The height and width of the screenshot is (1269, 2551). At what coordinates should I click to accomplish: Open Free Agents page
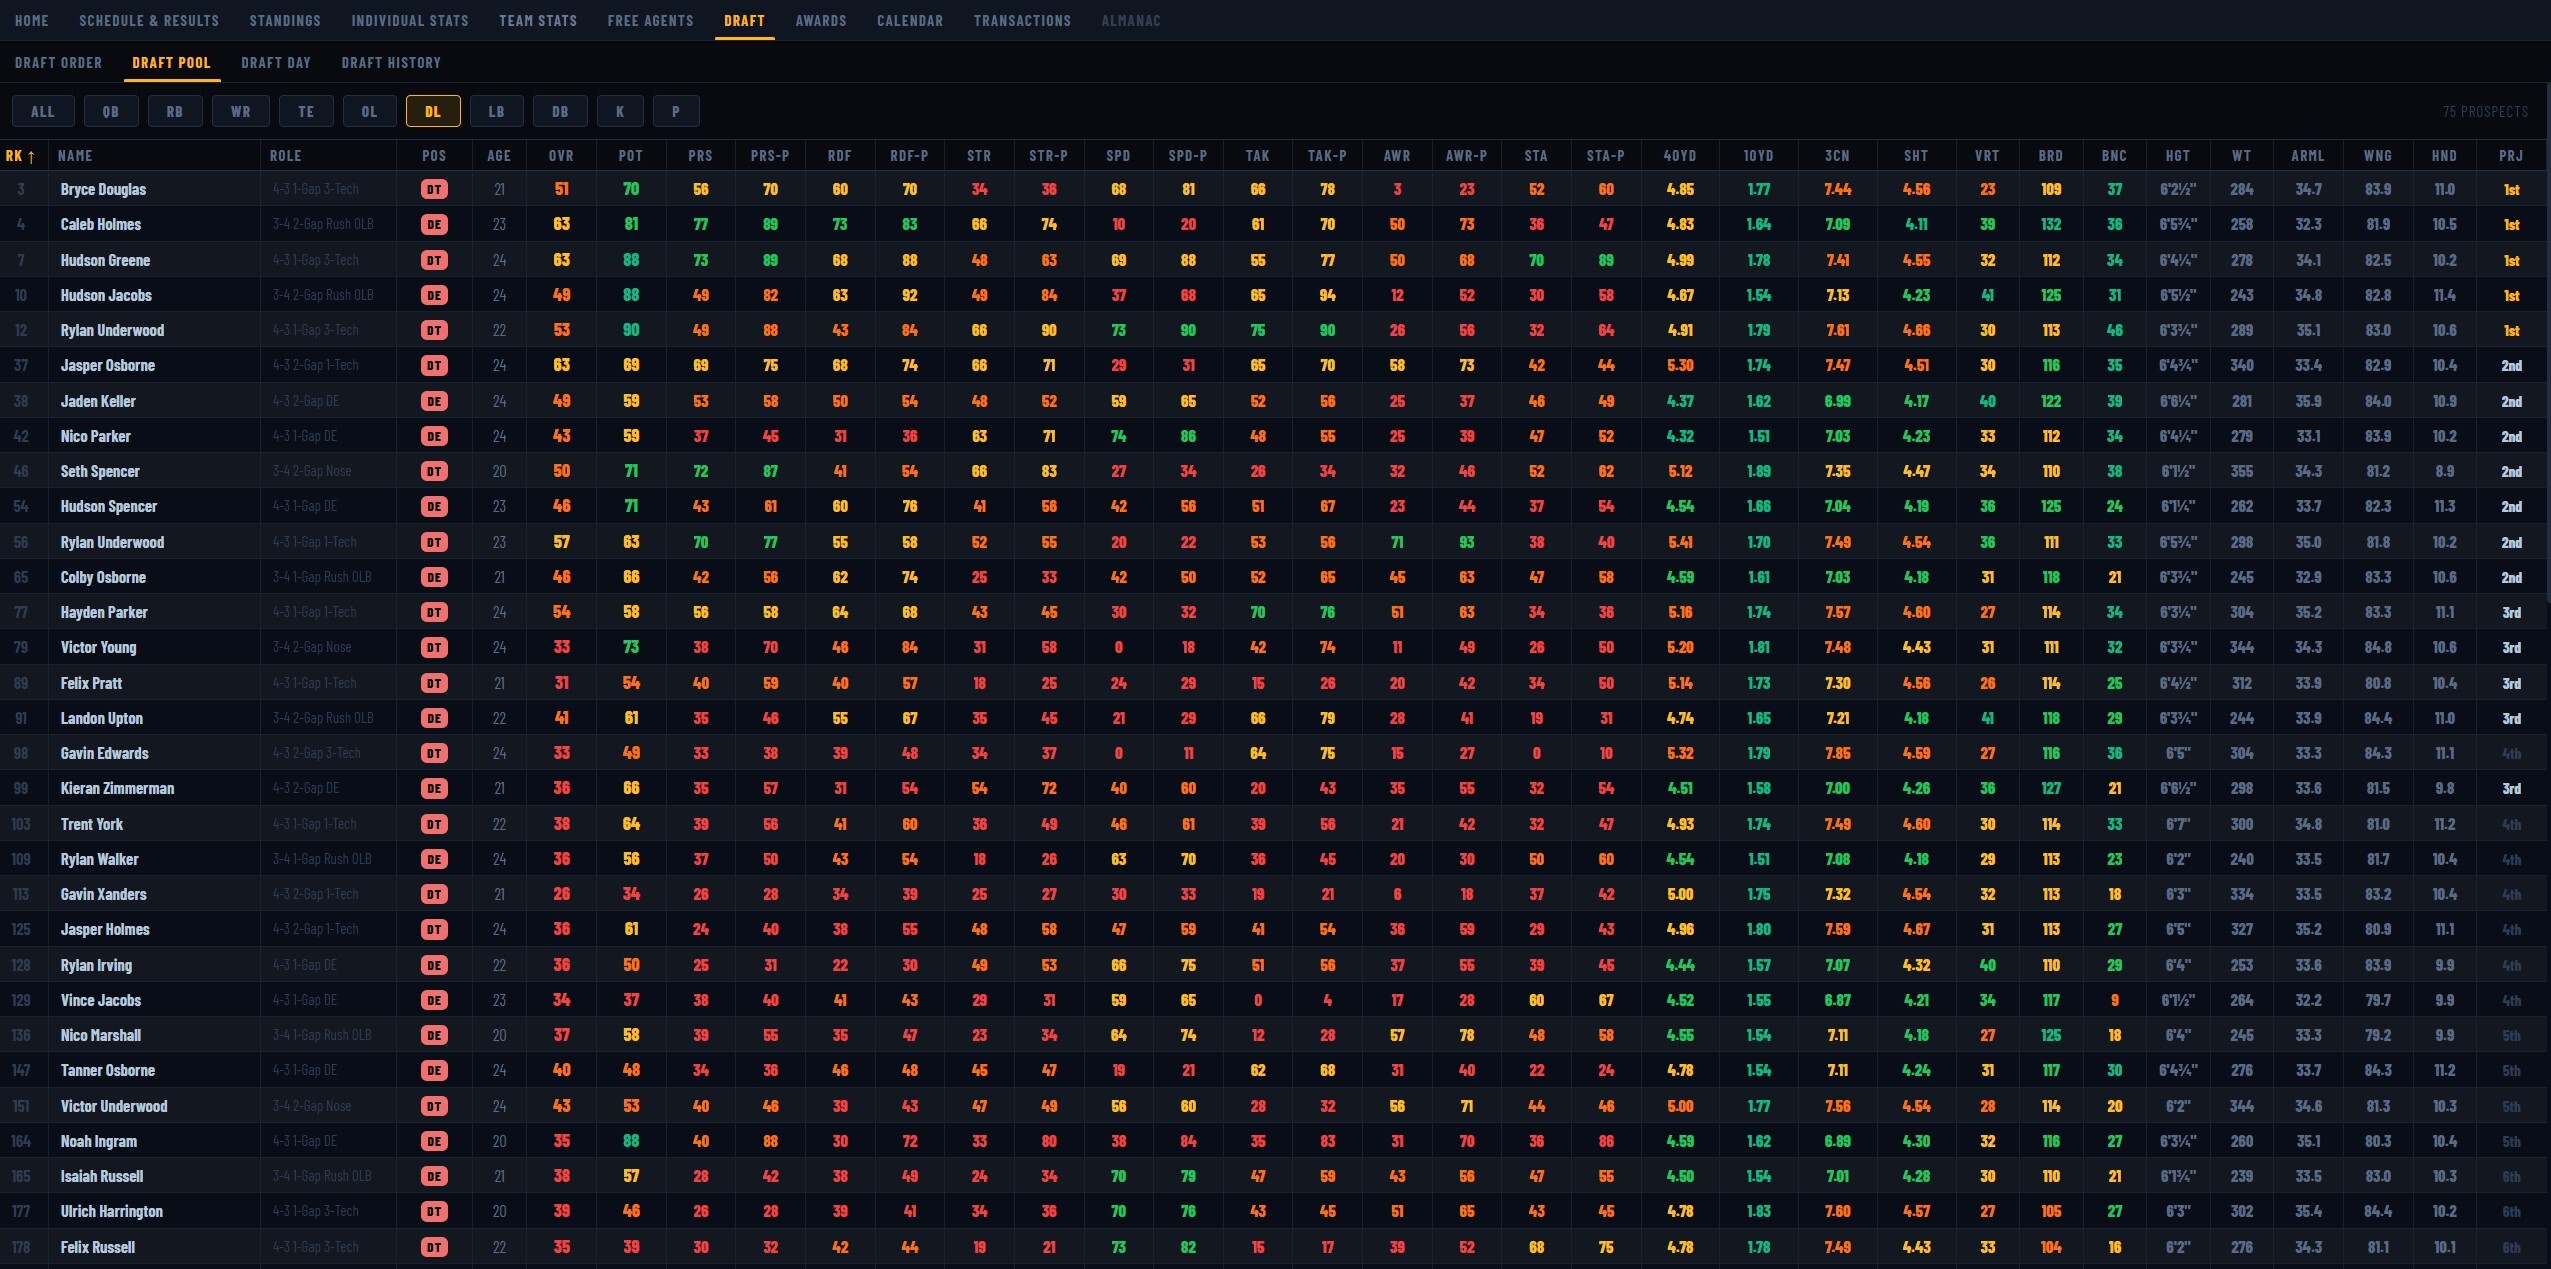[650, 20]
